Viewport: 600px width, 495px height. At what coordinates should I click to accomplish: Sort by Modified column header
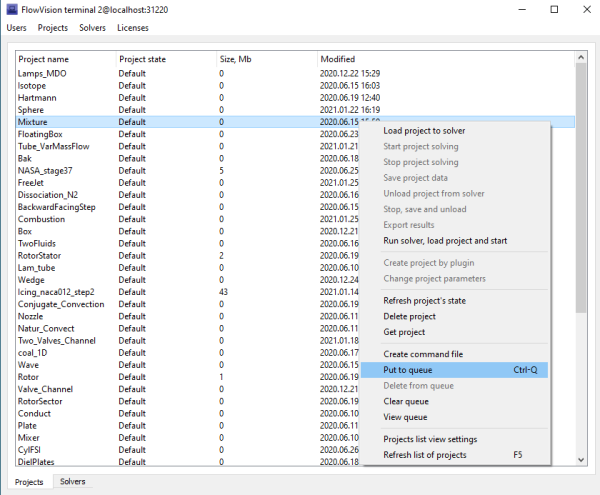coord(445,59)
